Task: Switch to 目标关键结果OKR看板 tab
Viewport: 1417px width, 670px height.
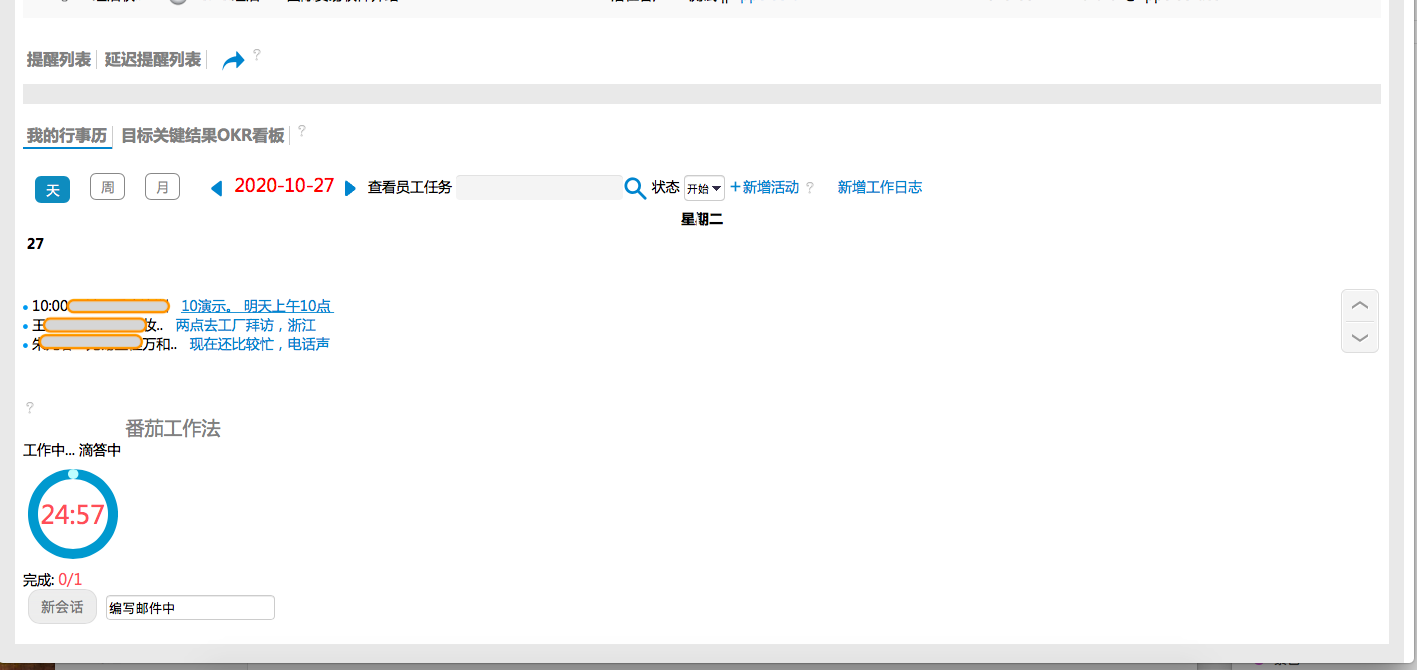Action: point(203,135)
